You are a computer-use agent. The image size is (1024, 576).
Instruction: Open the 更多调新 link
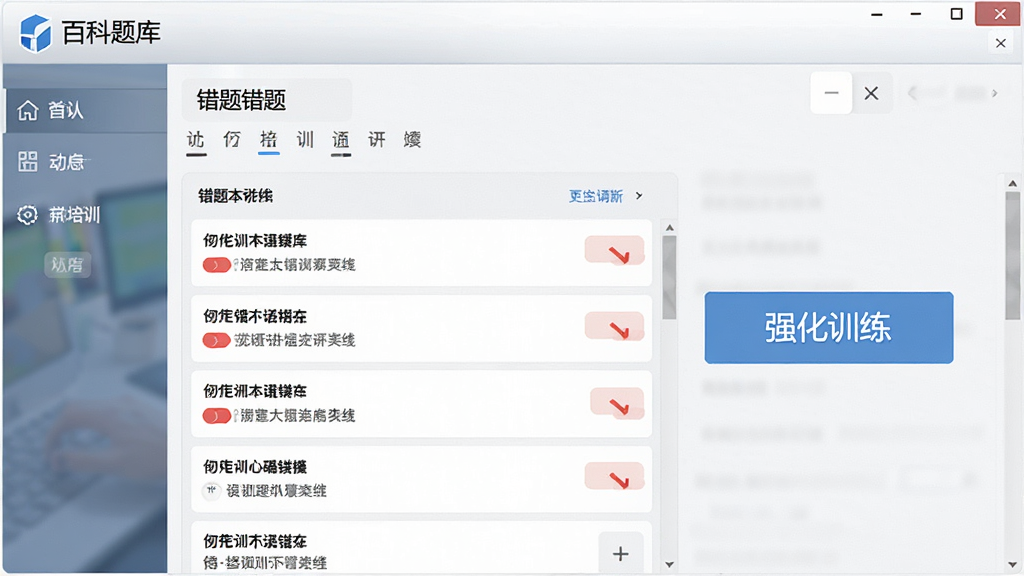(596, 196)
